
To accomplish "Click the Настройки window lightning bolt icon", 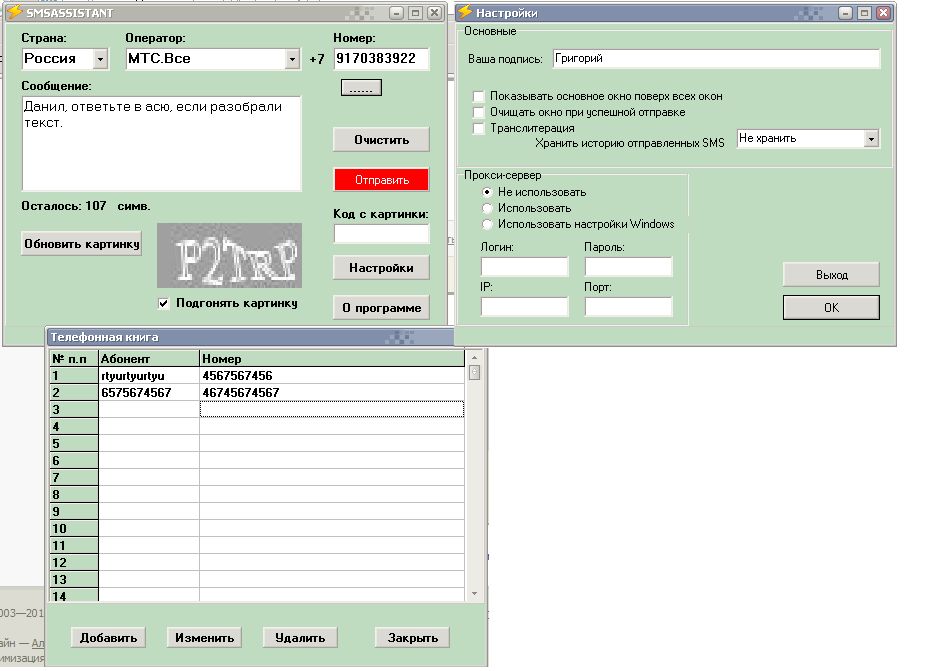I will (x=465, y=12).
